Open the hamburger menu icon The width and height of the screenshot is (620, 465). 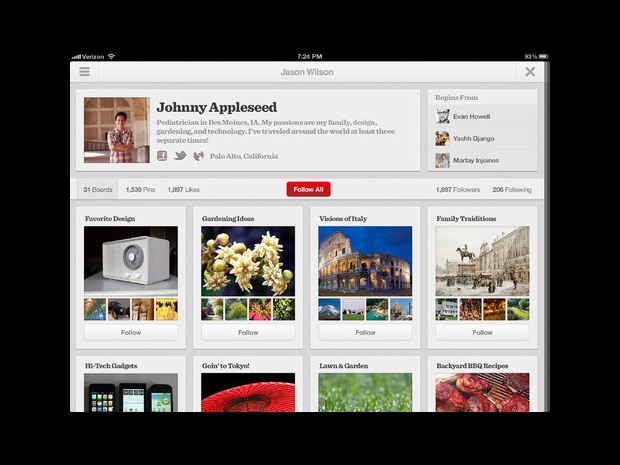[84, 72]
